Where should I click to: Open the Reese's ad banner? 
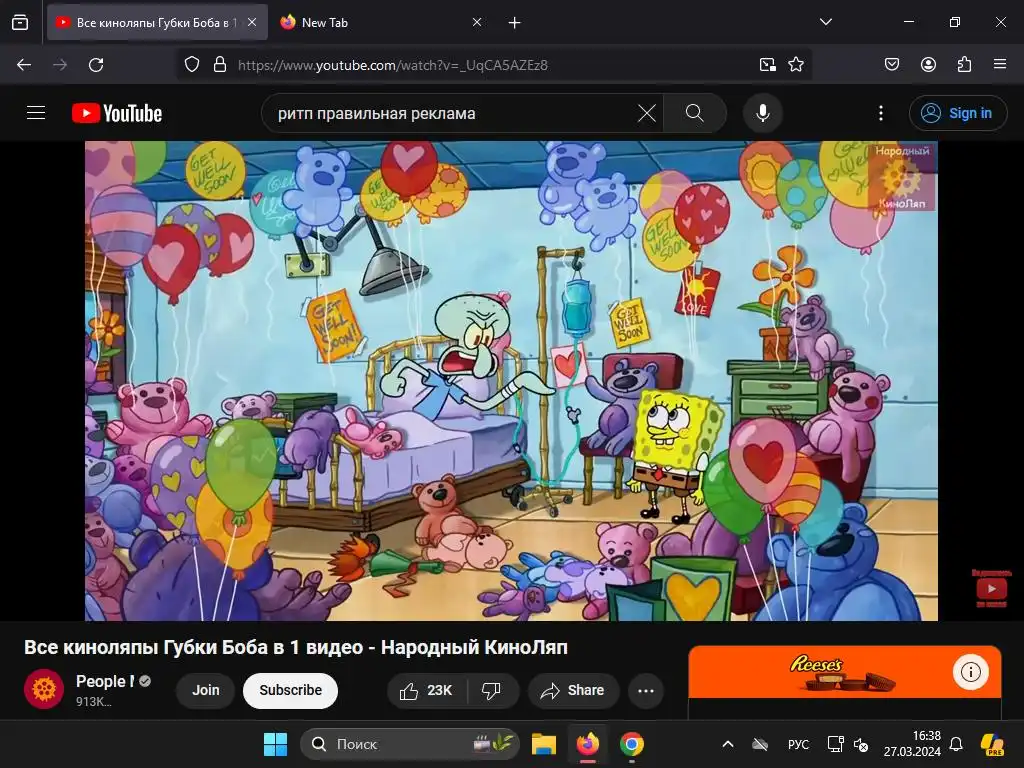click(x=845, y=673)
